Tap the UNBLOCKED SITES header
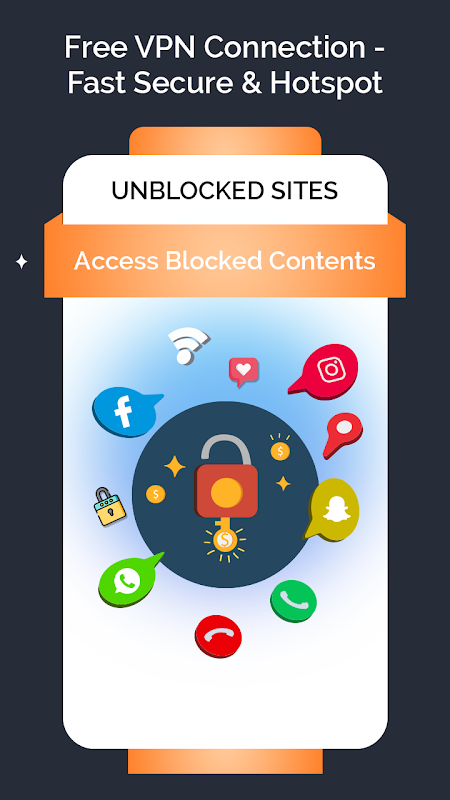 (x=225, y=191)
